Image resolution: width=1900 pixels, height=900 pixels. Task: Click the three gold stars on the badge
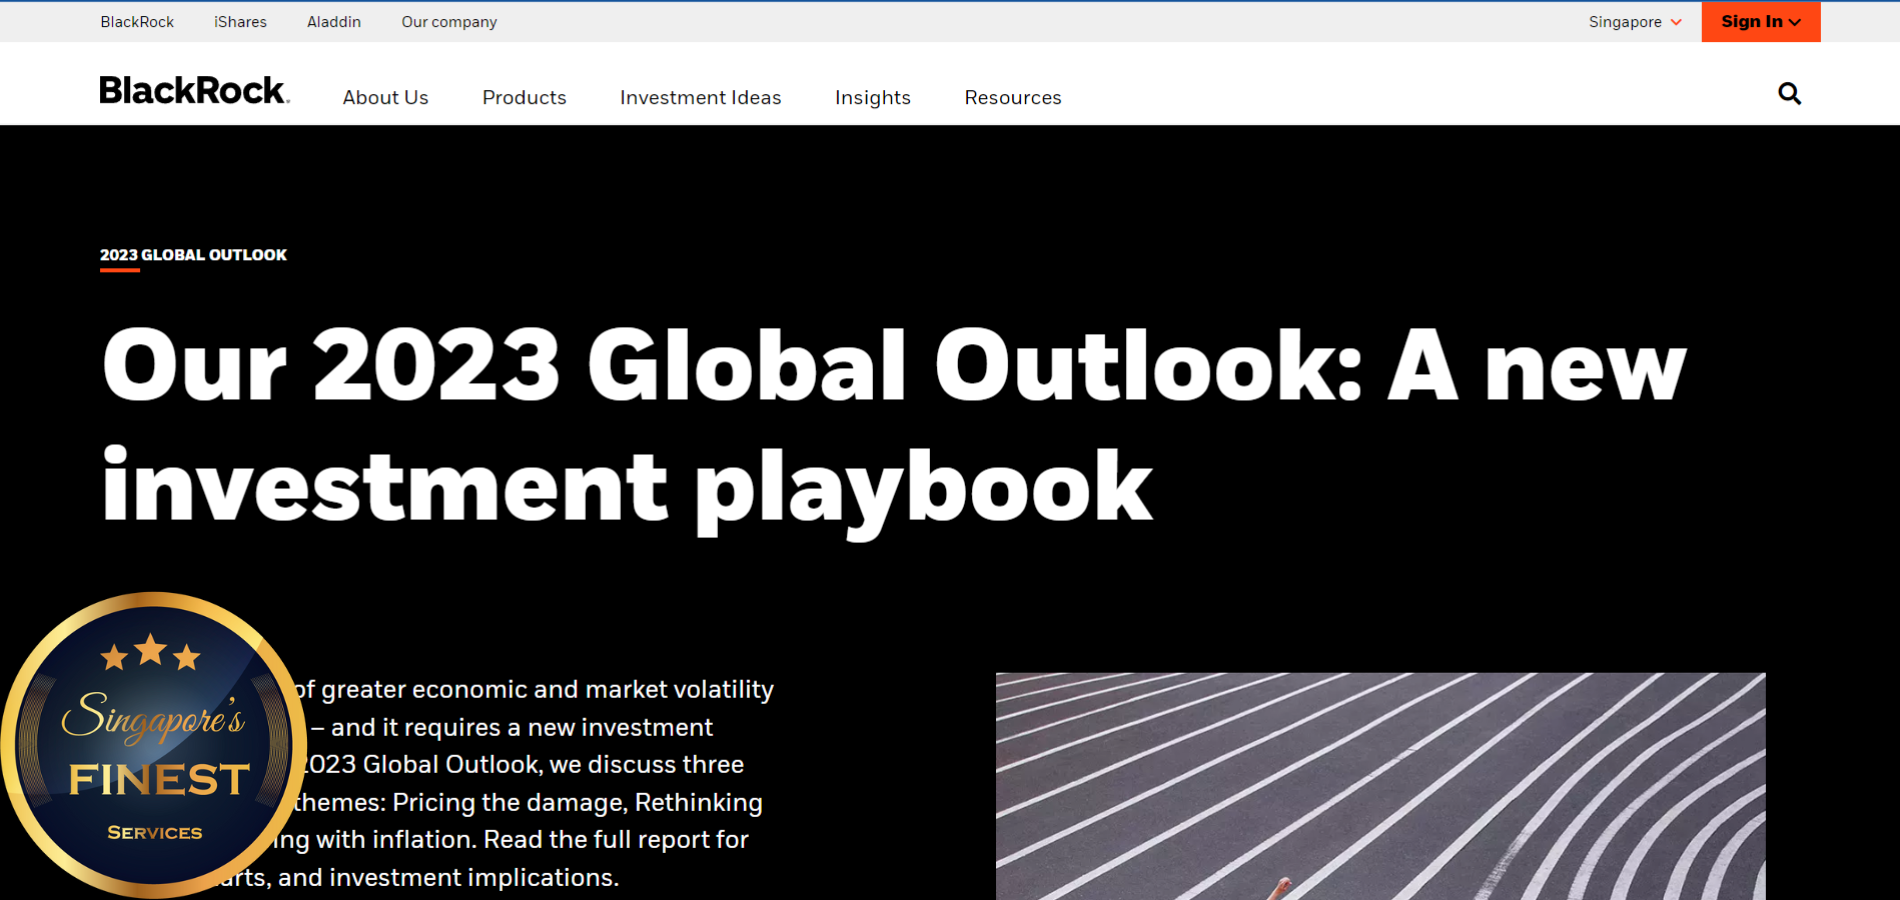point(151,653)
